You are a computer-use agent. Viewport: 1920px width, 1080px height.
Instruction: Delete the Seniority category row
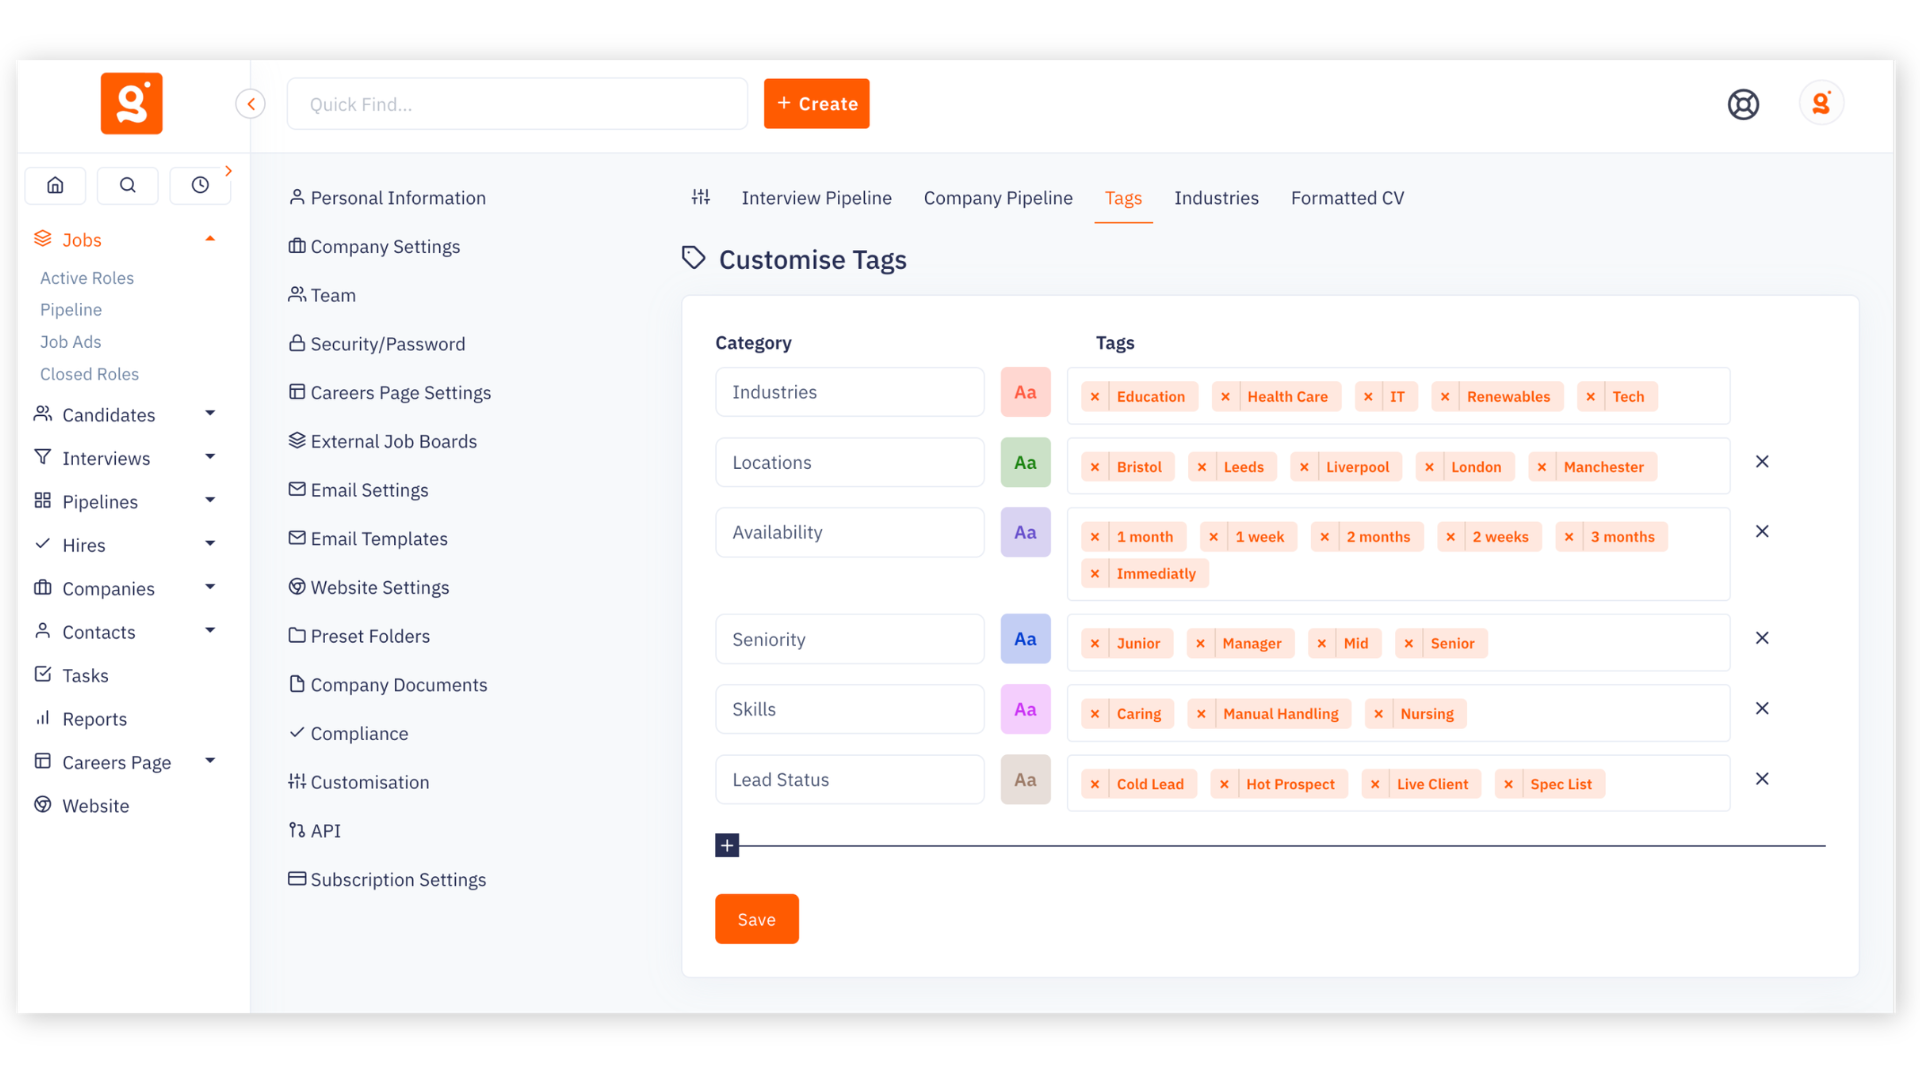tap(1762, 637)
